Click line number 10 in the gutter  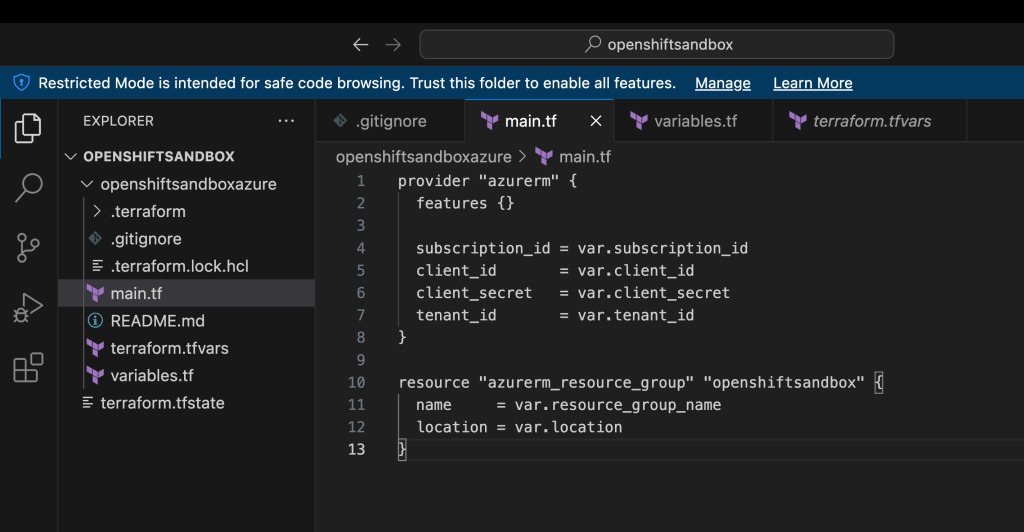356,383
